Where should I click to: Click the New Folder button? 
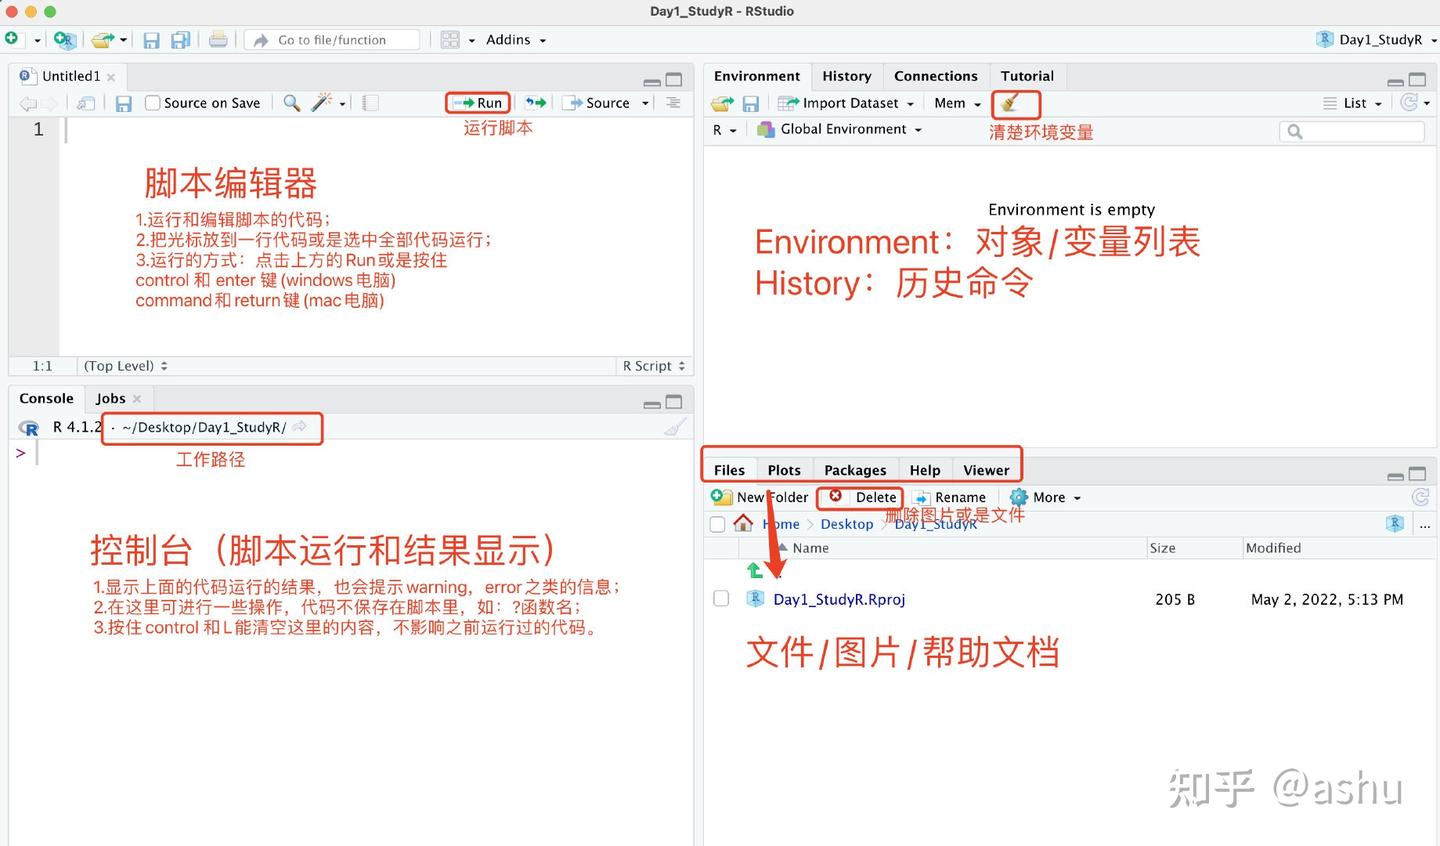pyautogui.click(x=760, y=497)
